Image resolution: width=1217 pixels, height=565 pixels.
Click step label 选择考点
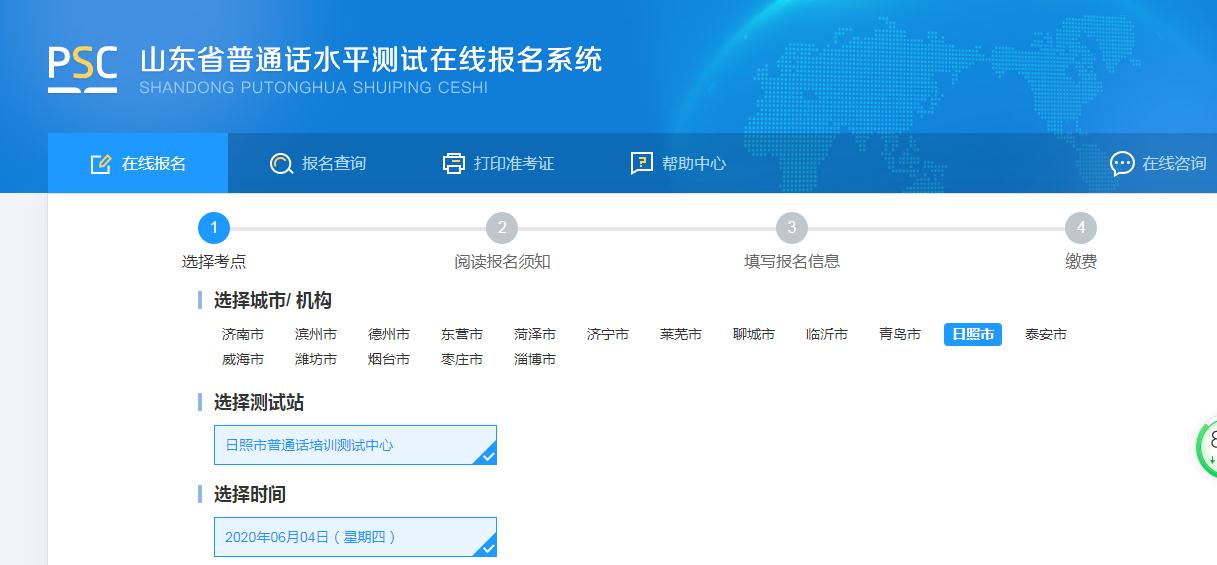(214, 262)
